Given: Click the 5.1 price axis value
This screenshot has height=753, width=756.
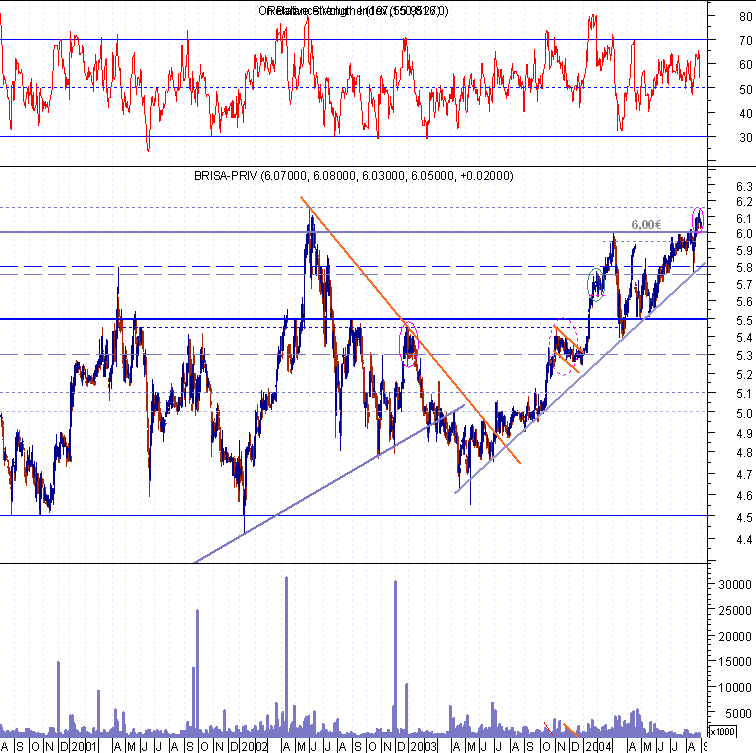Looking at the screenshot, I should coord(744,393).
